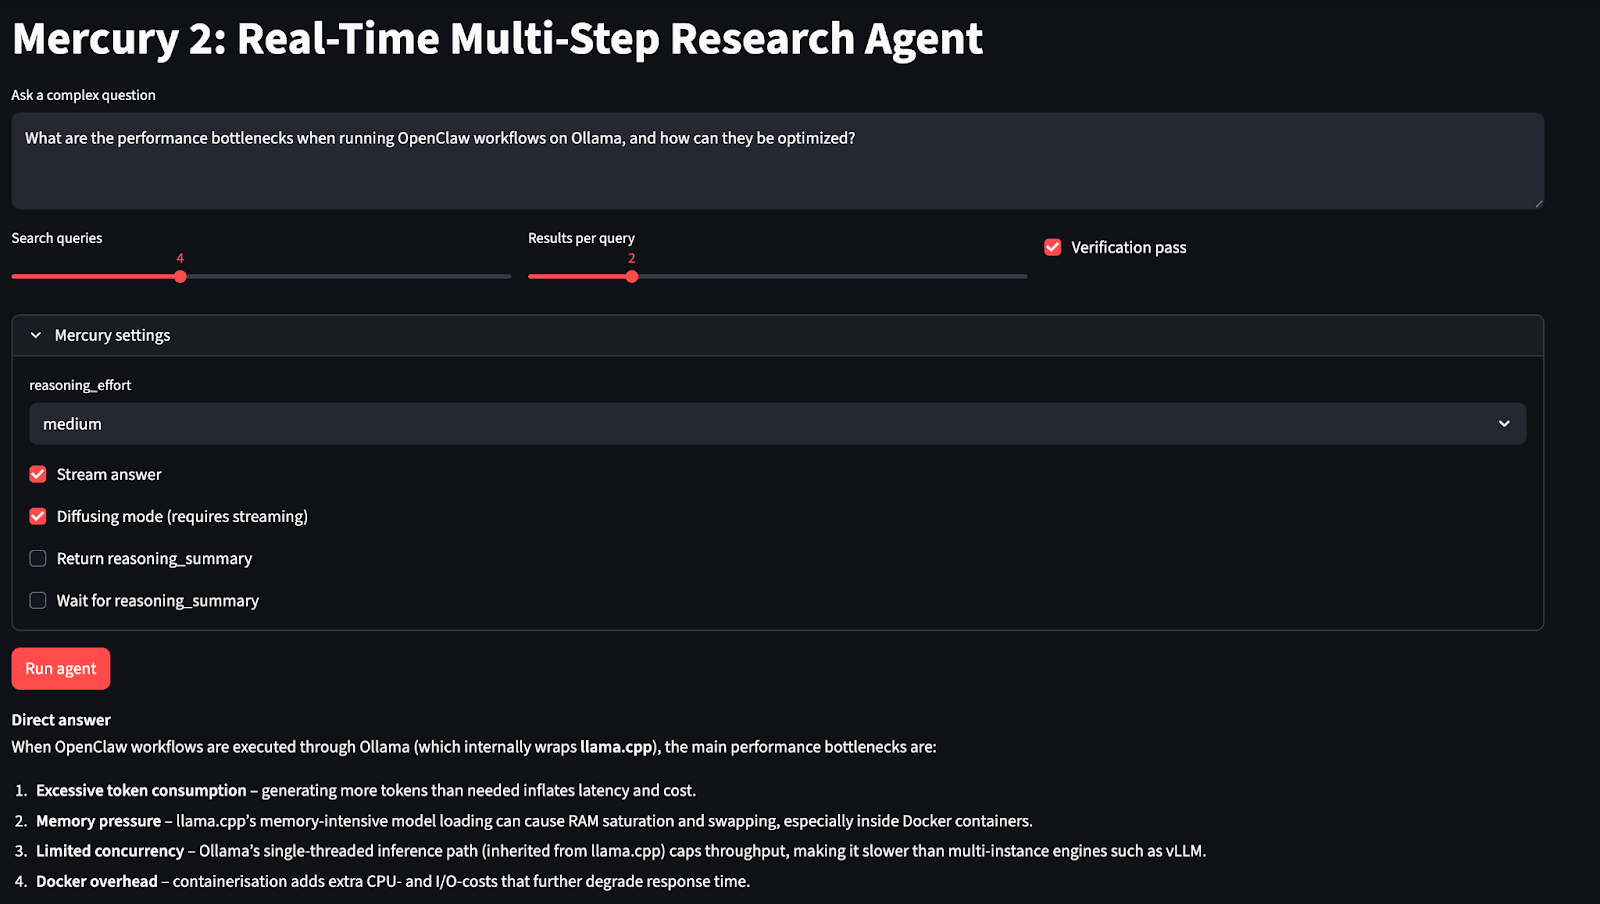Click the Direct answer heading

coord(61,720)
